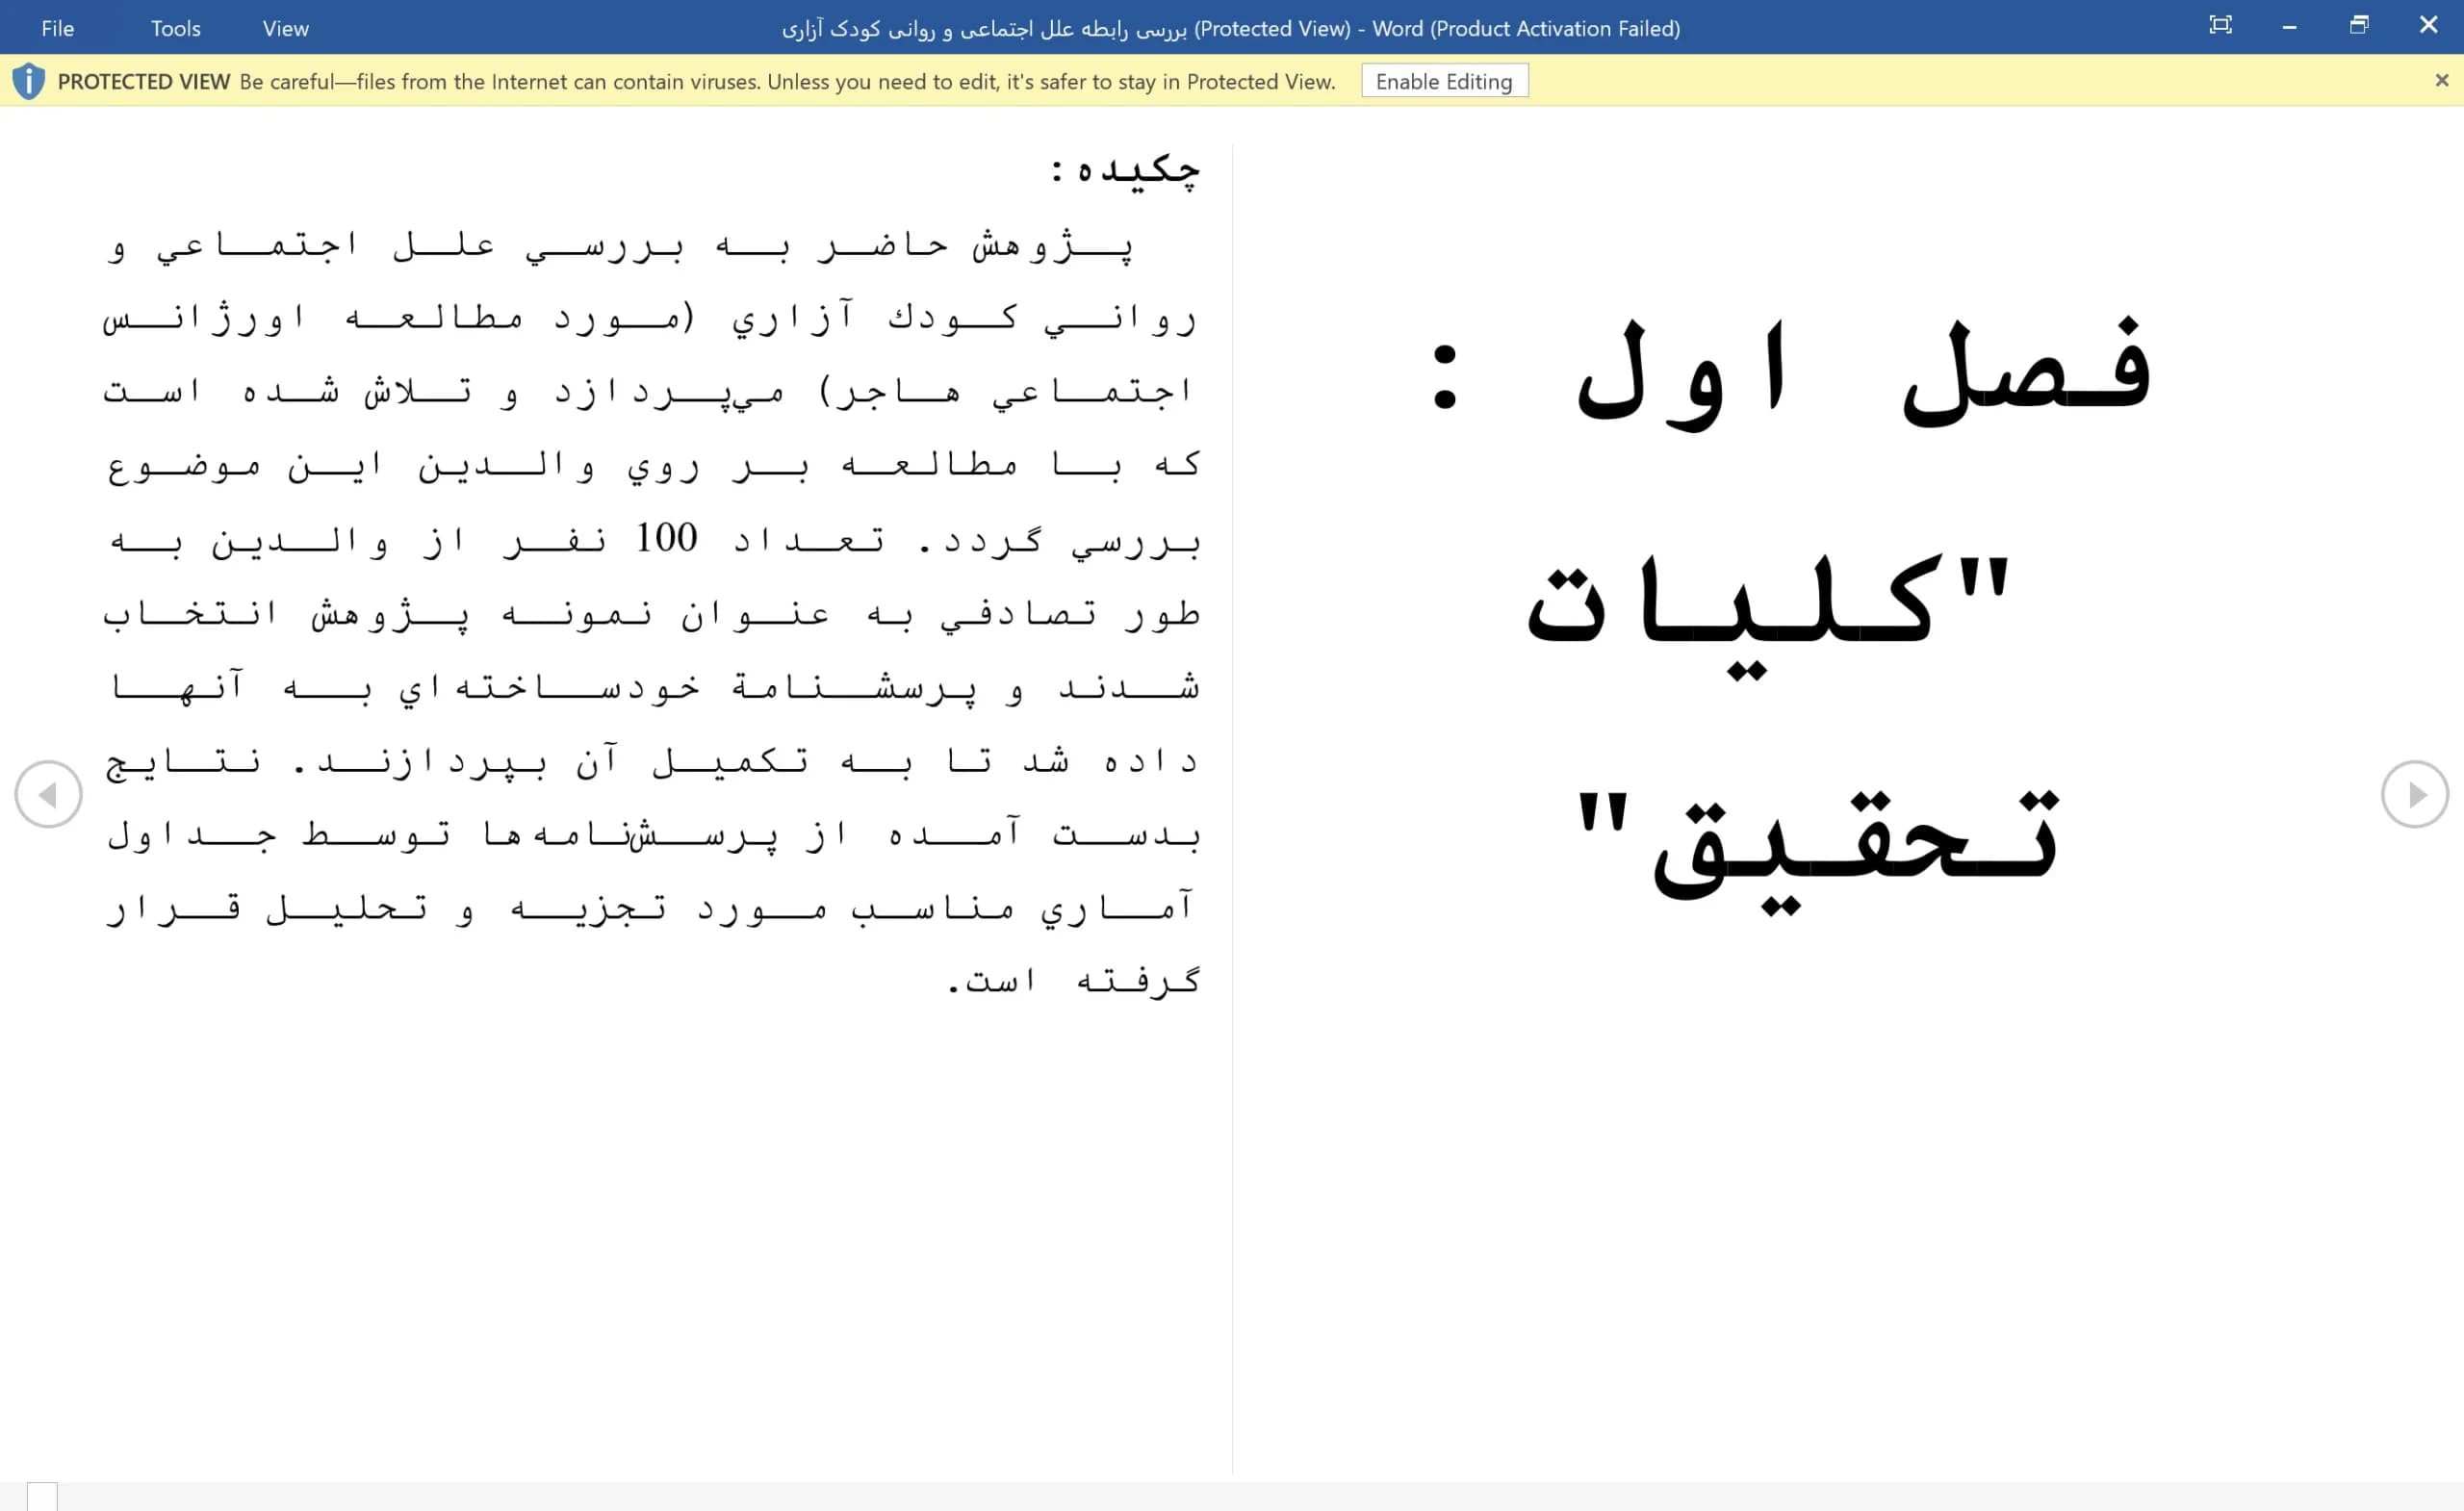Image resolution: width=2464 pixels, height=1511 pixels.
Task: Go to next page with right arrow
Action: pos(2414,794)
